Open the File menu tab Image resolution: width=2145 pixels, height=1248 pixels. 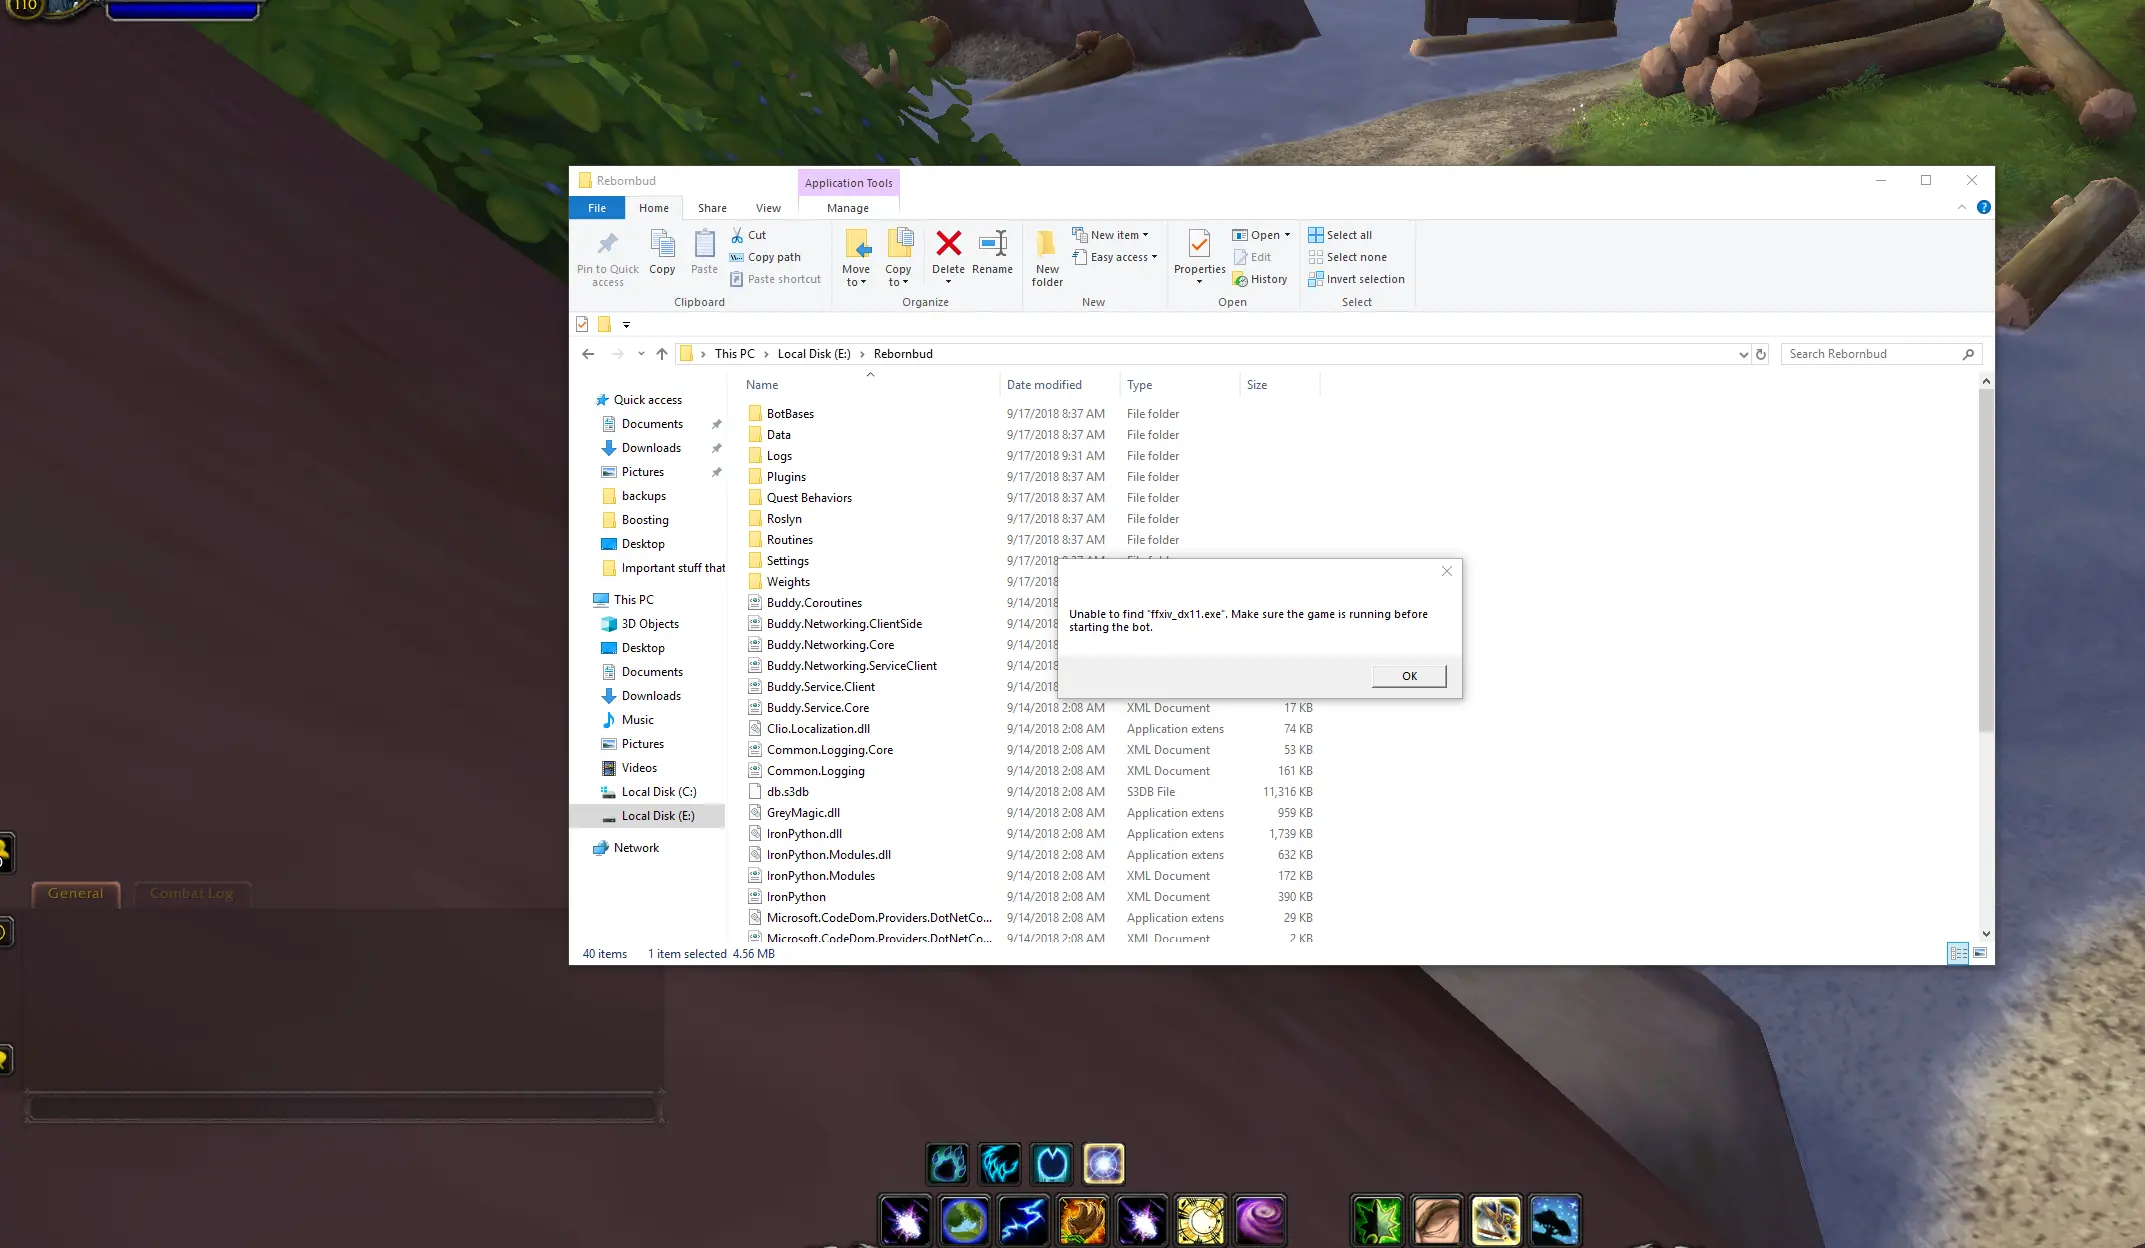coord(597,208)
